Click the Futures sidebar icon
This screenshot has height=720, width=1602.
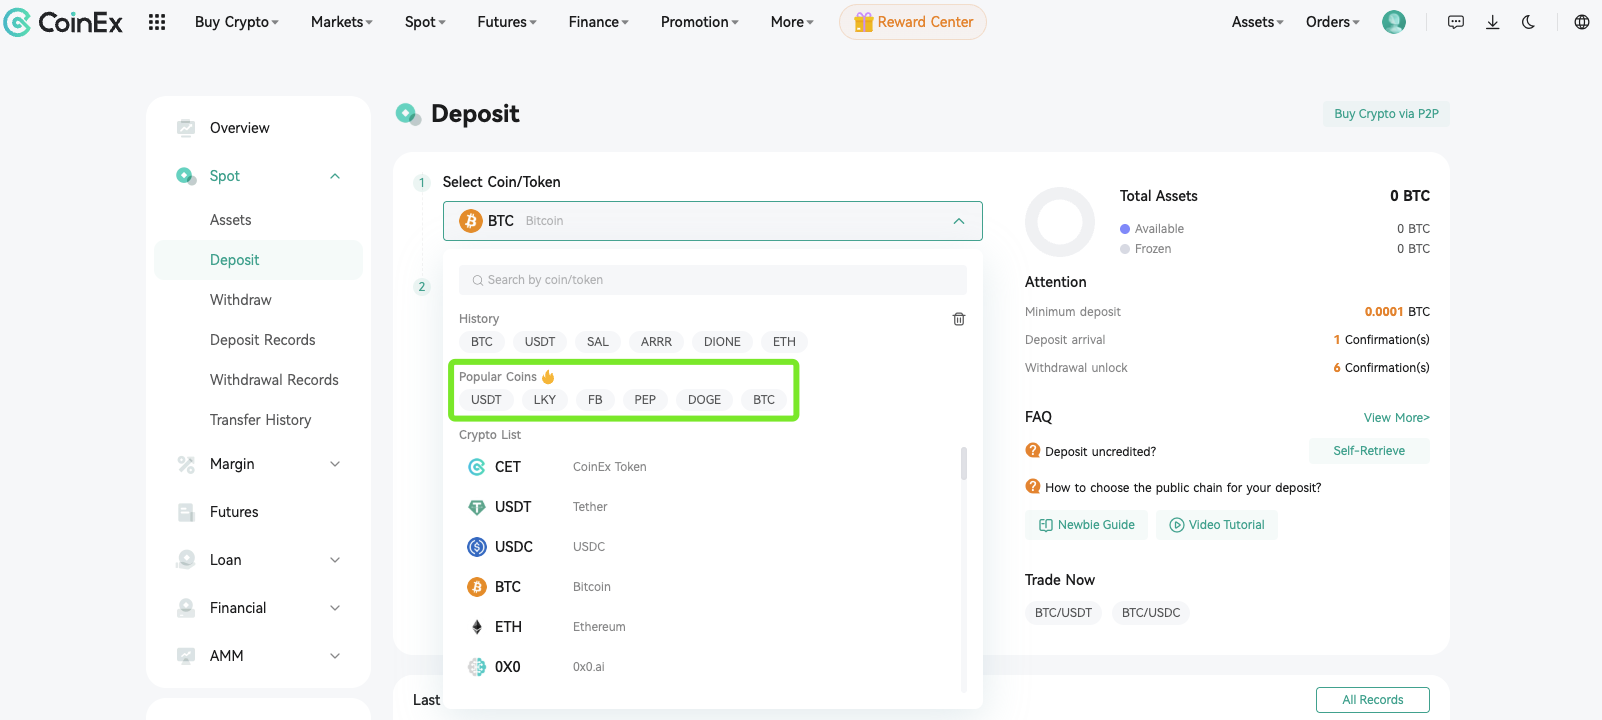(186, 512)
